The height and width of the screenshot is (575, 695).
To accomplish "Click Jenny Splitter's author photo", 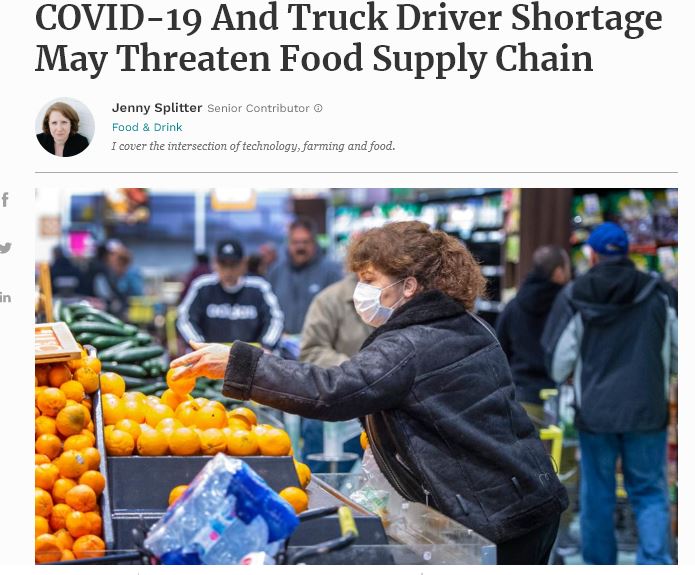I will point(65,127).
